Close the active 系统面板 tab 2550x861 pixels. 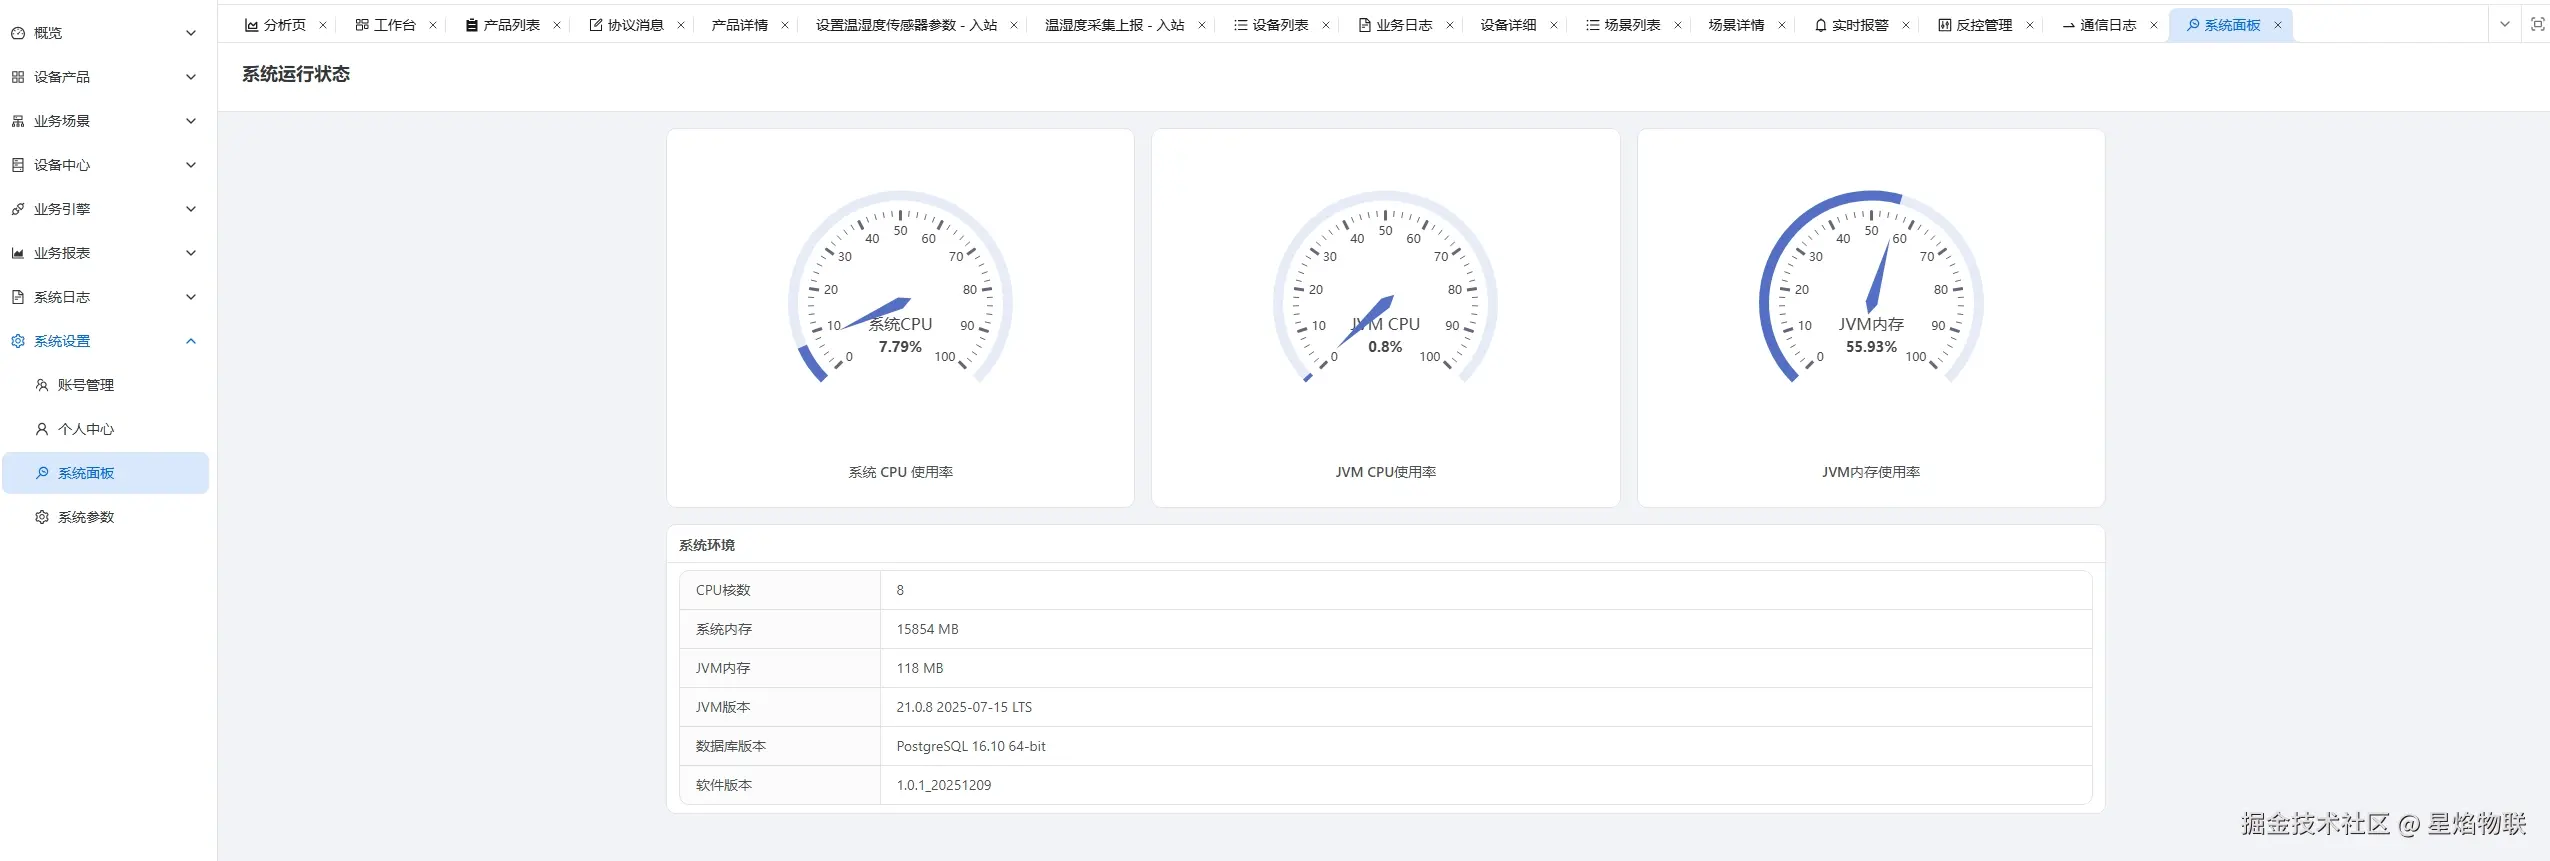2278,25
